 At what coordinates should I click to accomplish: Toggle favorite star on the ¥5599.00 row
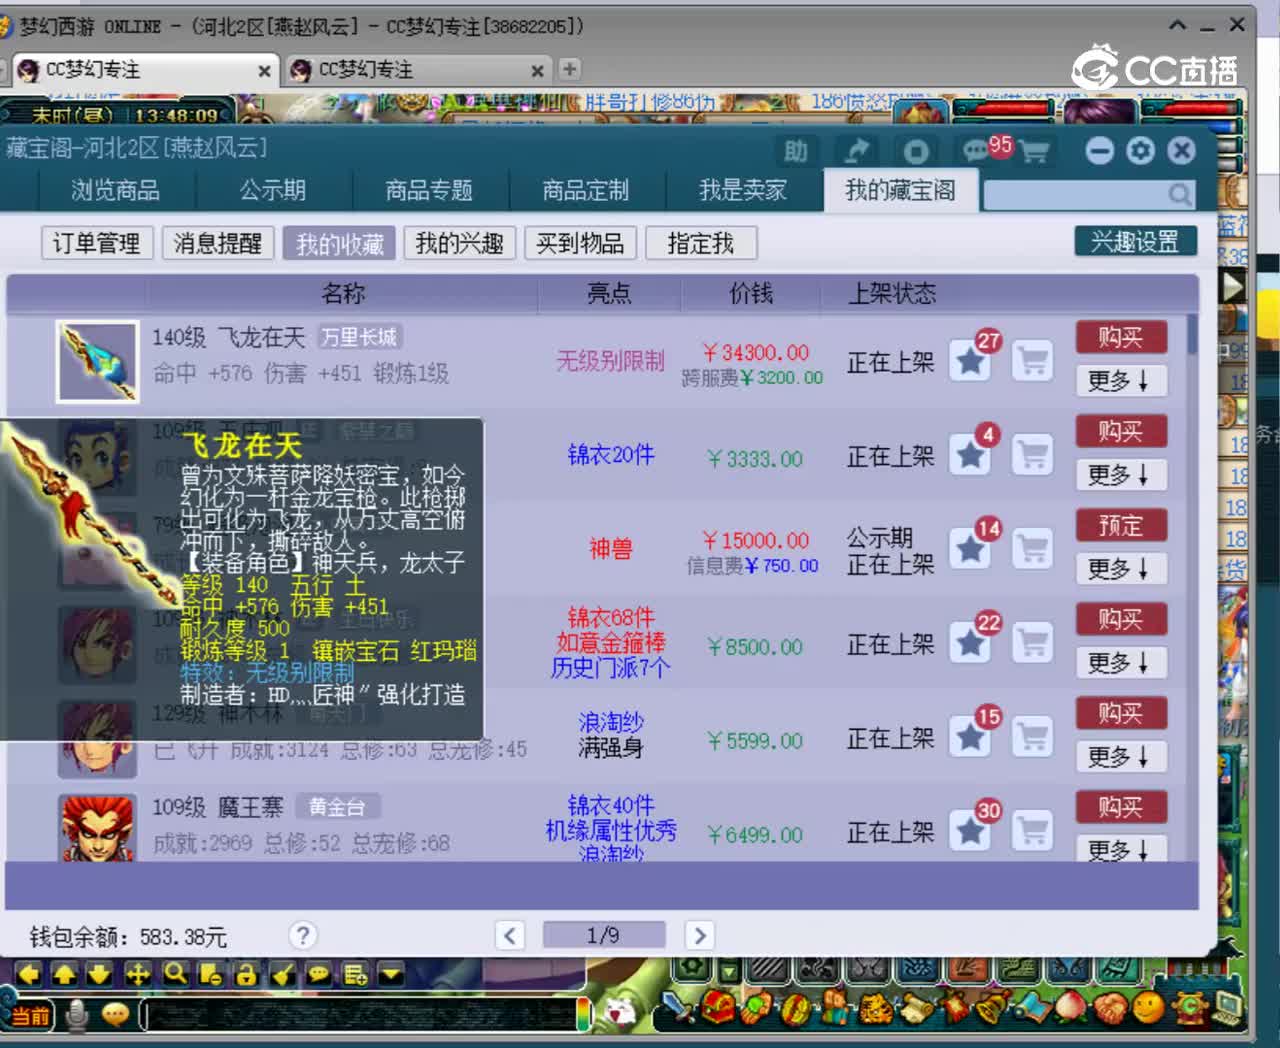(970, 736)
